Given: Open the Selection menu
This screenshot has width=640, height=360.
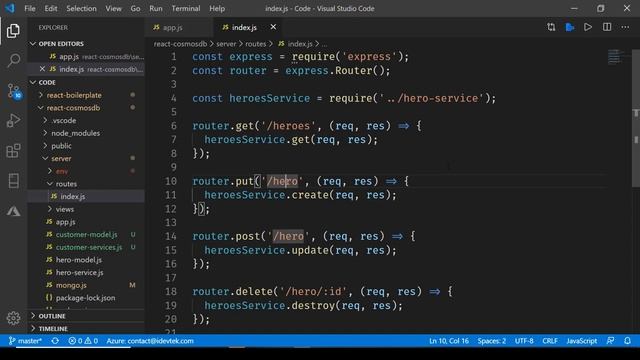Looking at the screenshot, I should pos(81,8).
